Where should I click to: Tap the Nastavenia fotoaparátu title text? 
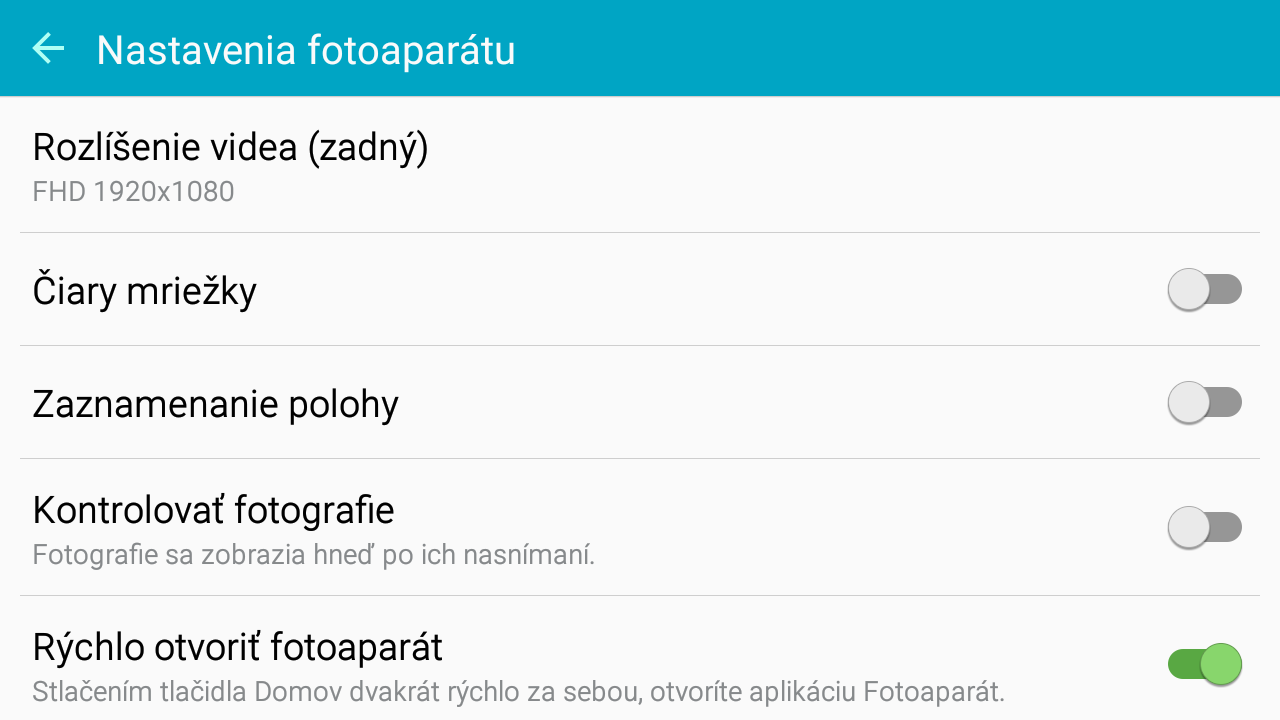[x=305, y=50]
